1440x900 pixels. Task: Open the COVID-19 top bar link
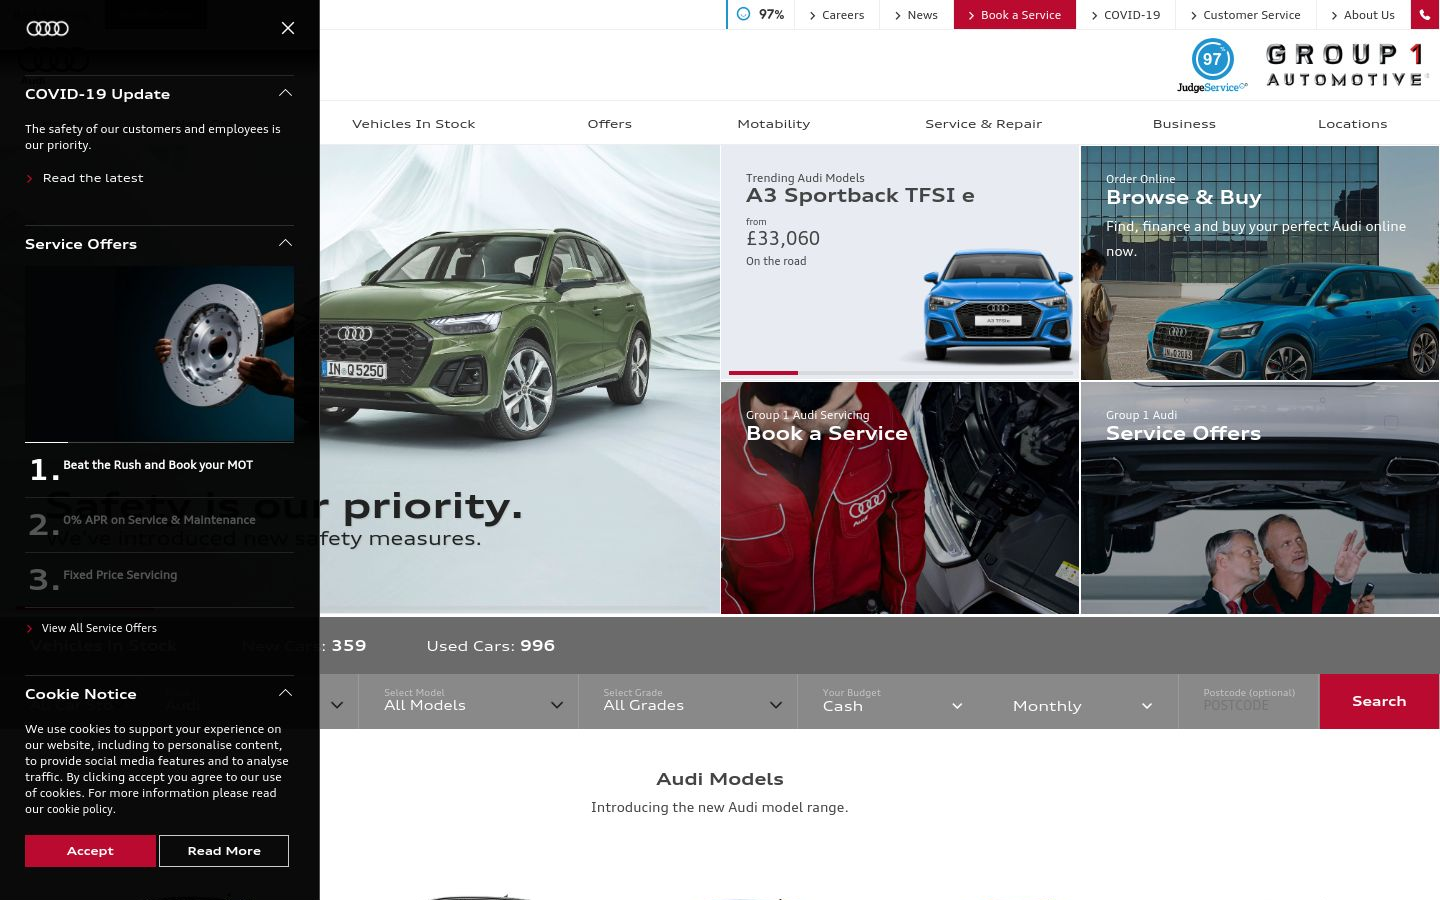point(1126,15)
